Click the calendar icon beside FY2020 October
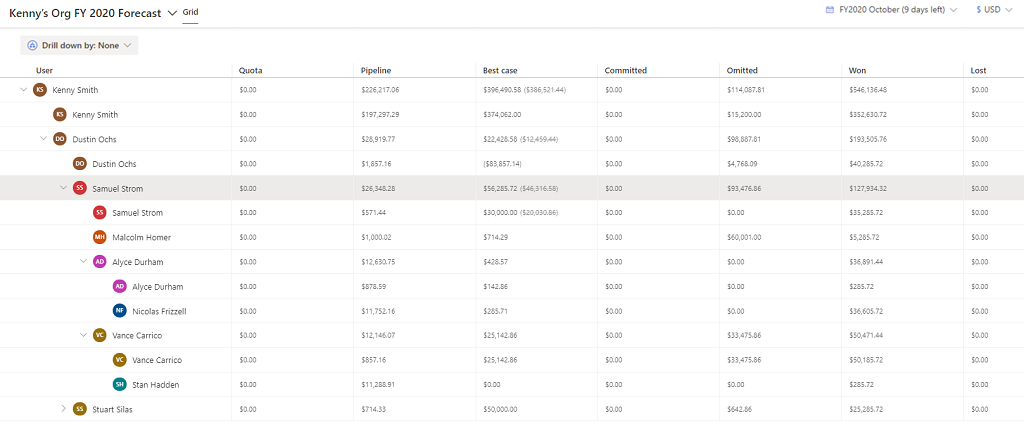This screenshot has height=425, width=1024. click(829, 10)
